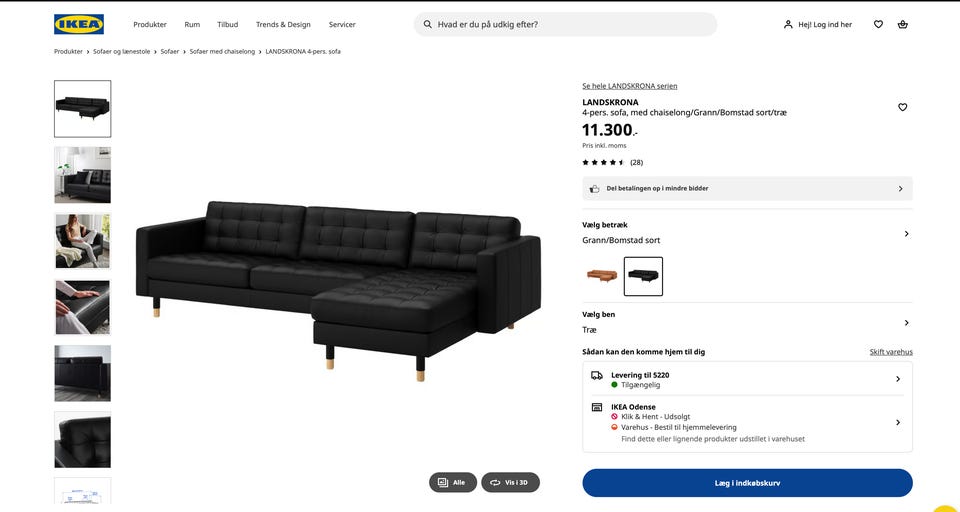The width and height of the screenshot is (960, 512).
Task: Show all images with Alle button
Action: tap(453, 482)
